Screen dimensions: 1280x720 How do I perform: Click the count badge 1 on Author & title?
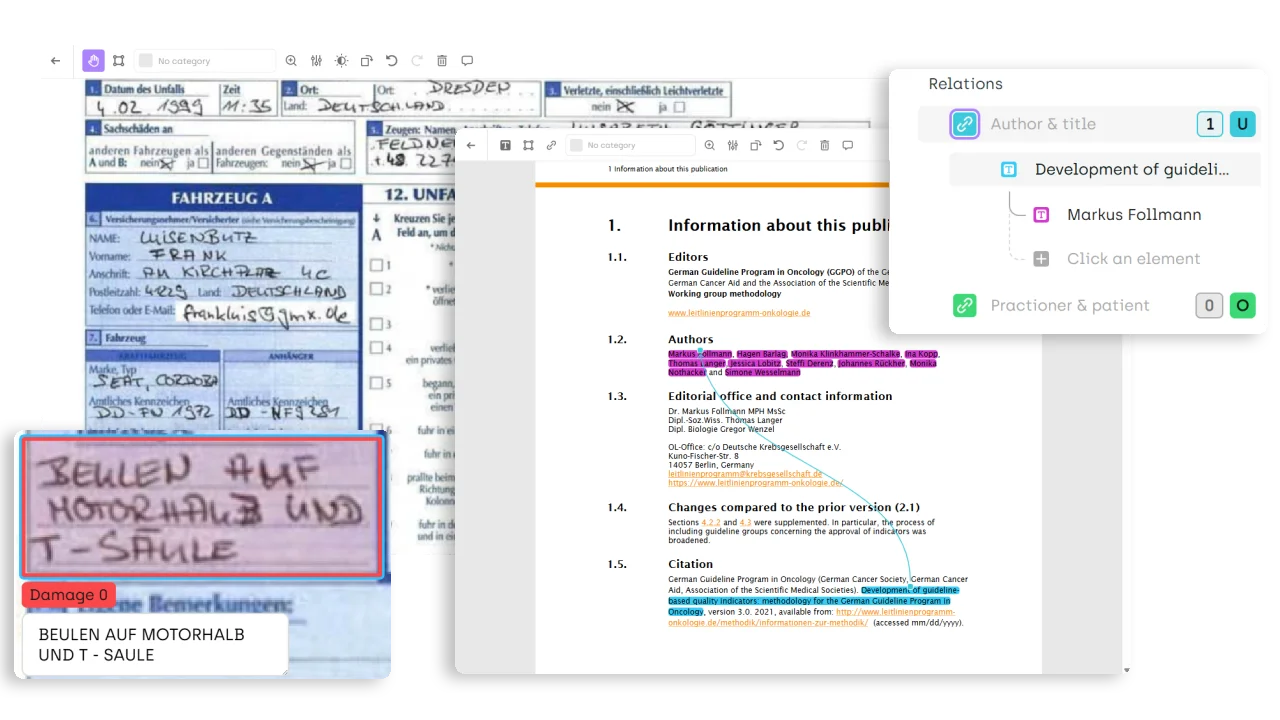tap(1210, 124)
